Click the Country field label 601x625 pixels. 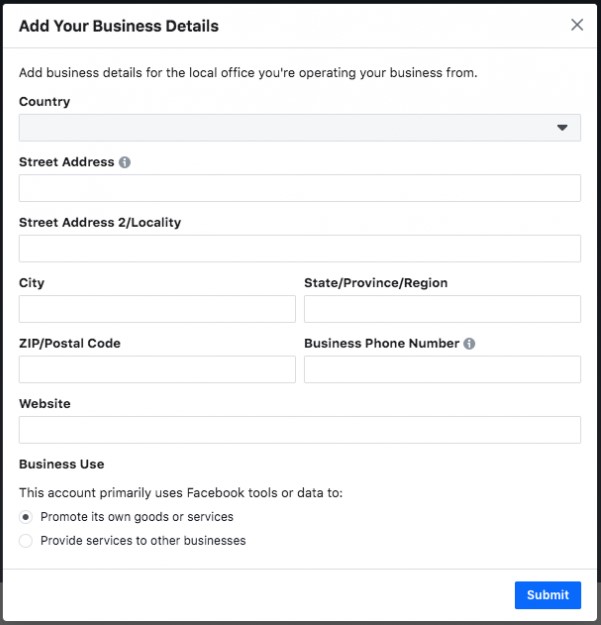coord(44,102)
